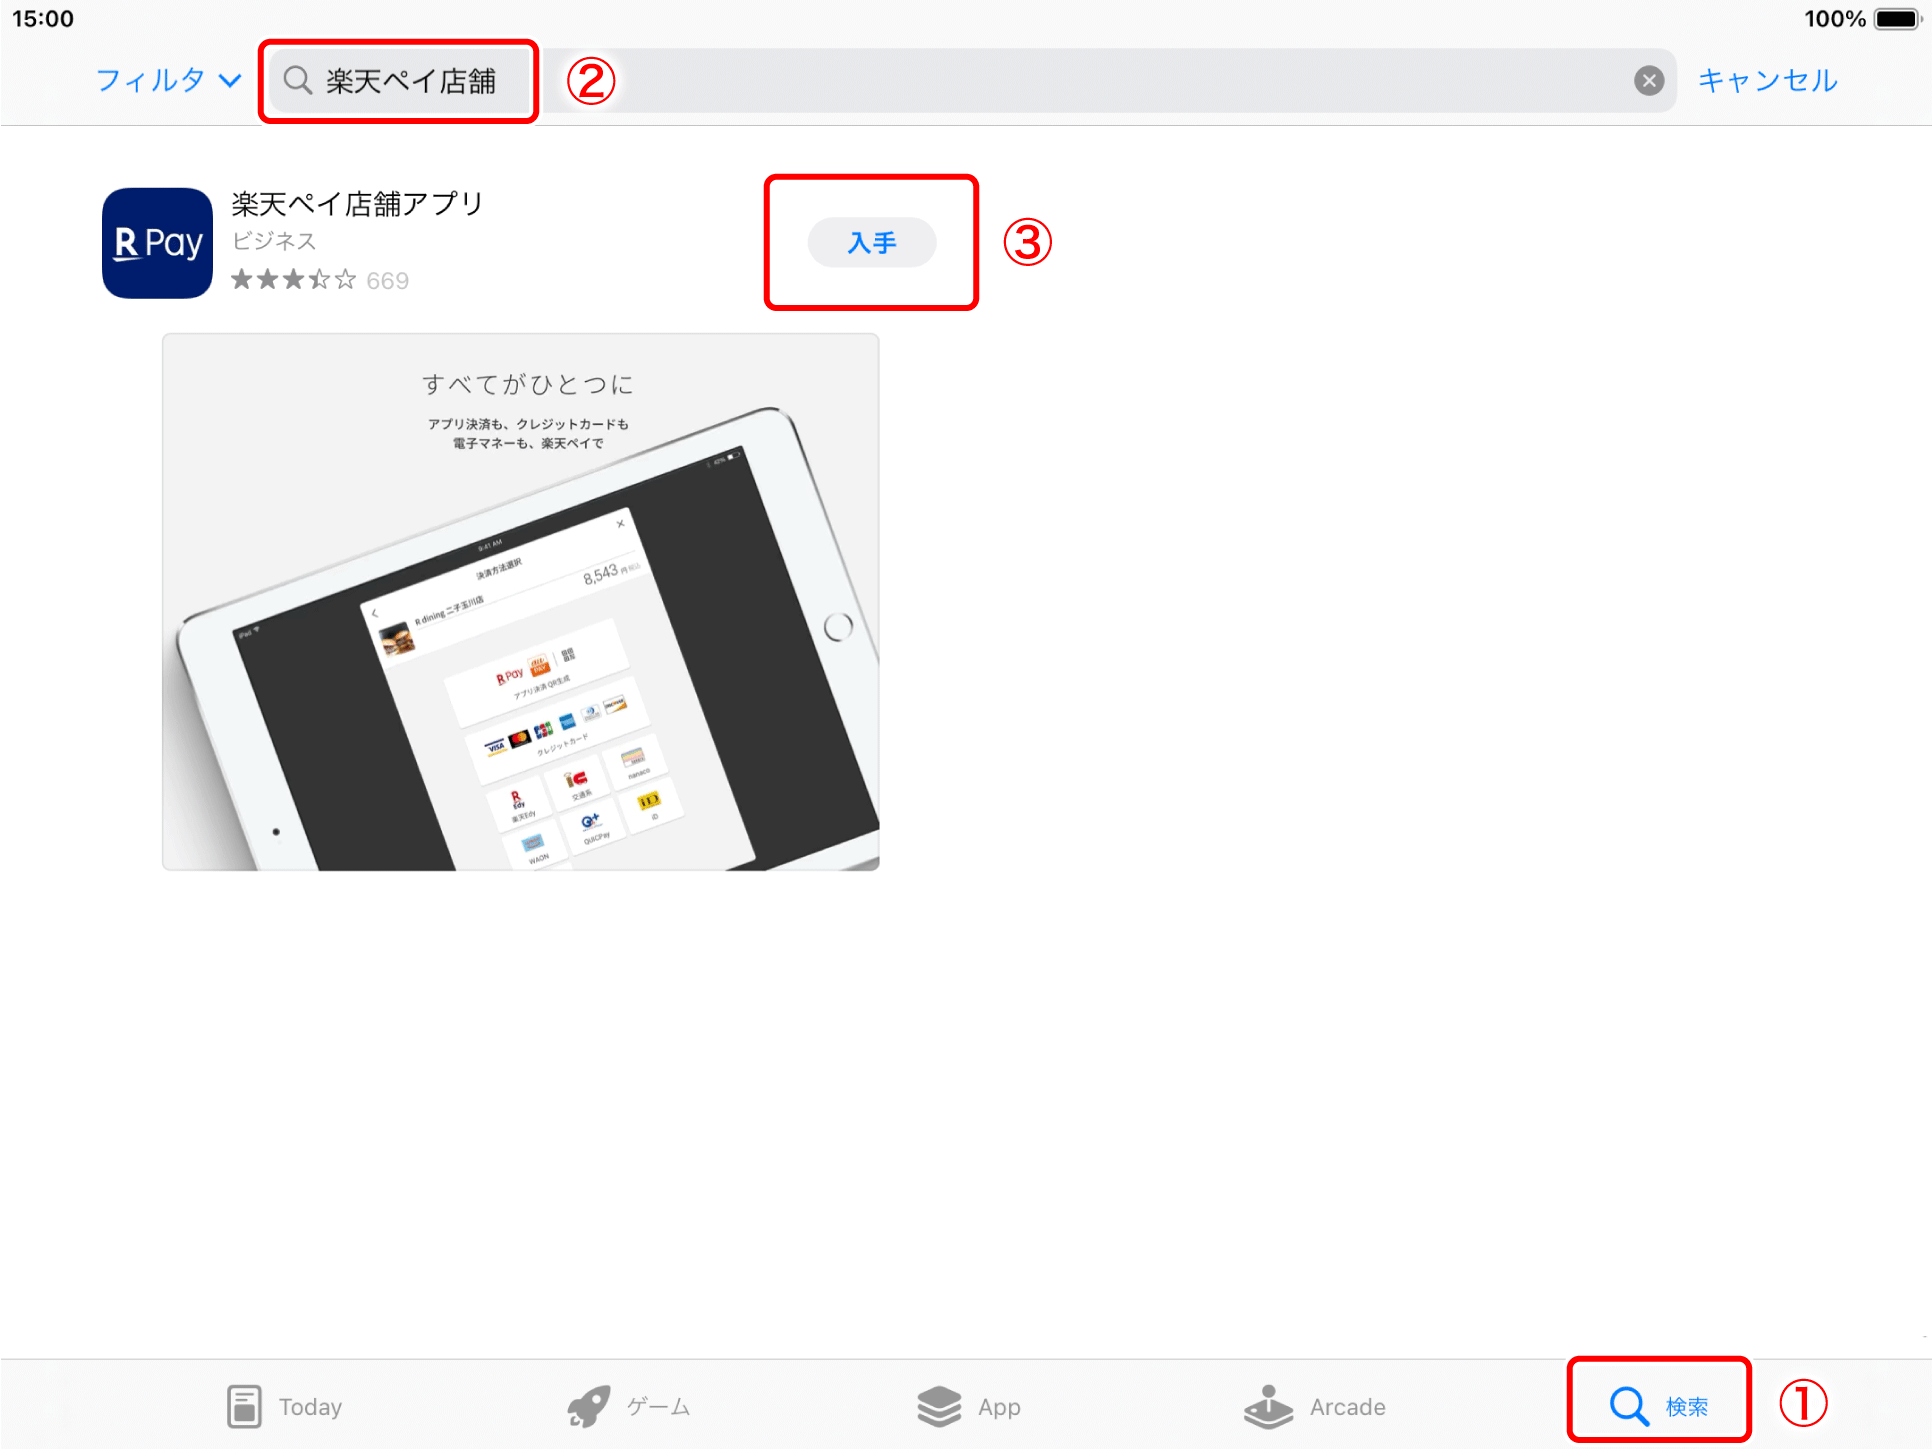Clear the search field text
Viewport: 1932px width, 1449px height.
pyautogui.click(x=1649, y=81)
